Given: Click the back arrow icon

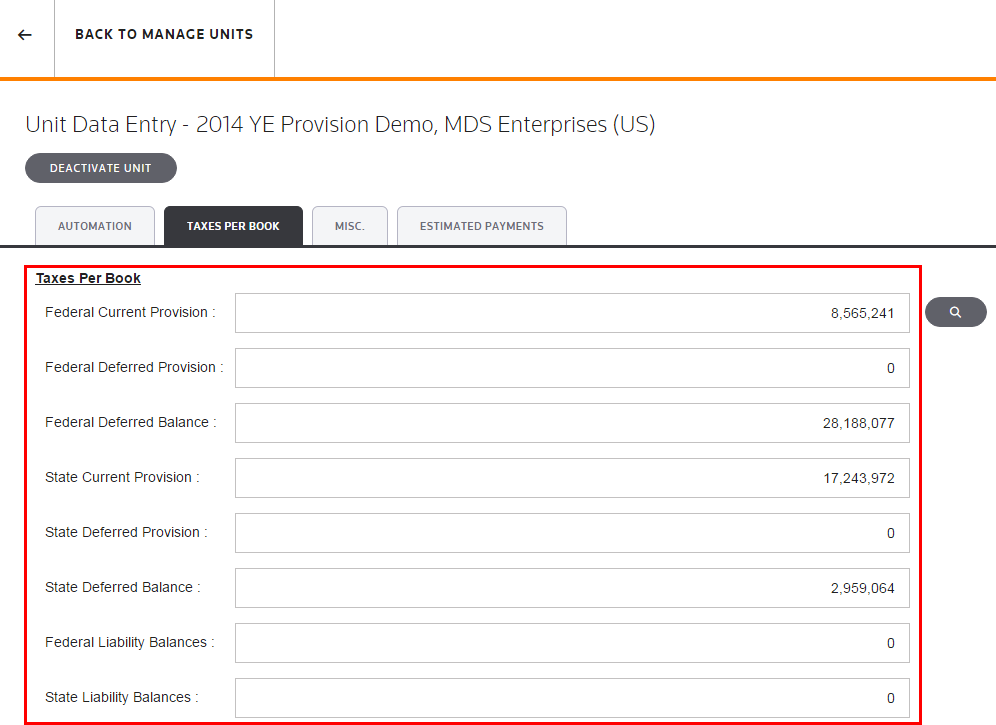Looking at the screenshot, I should (x=25, y=35).
